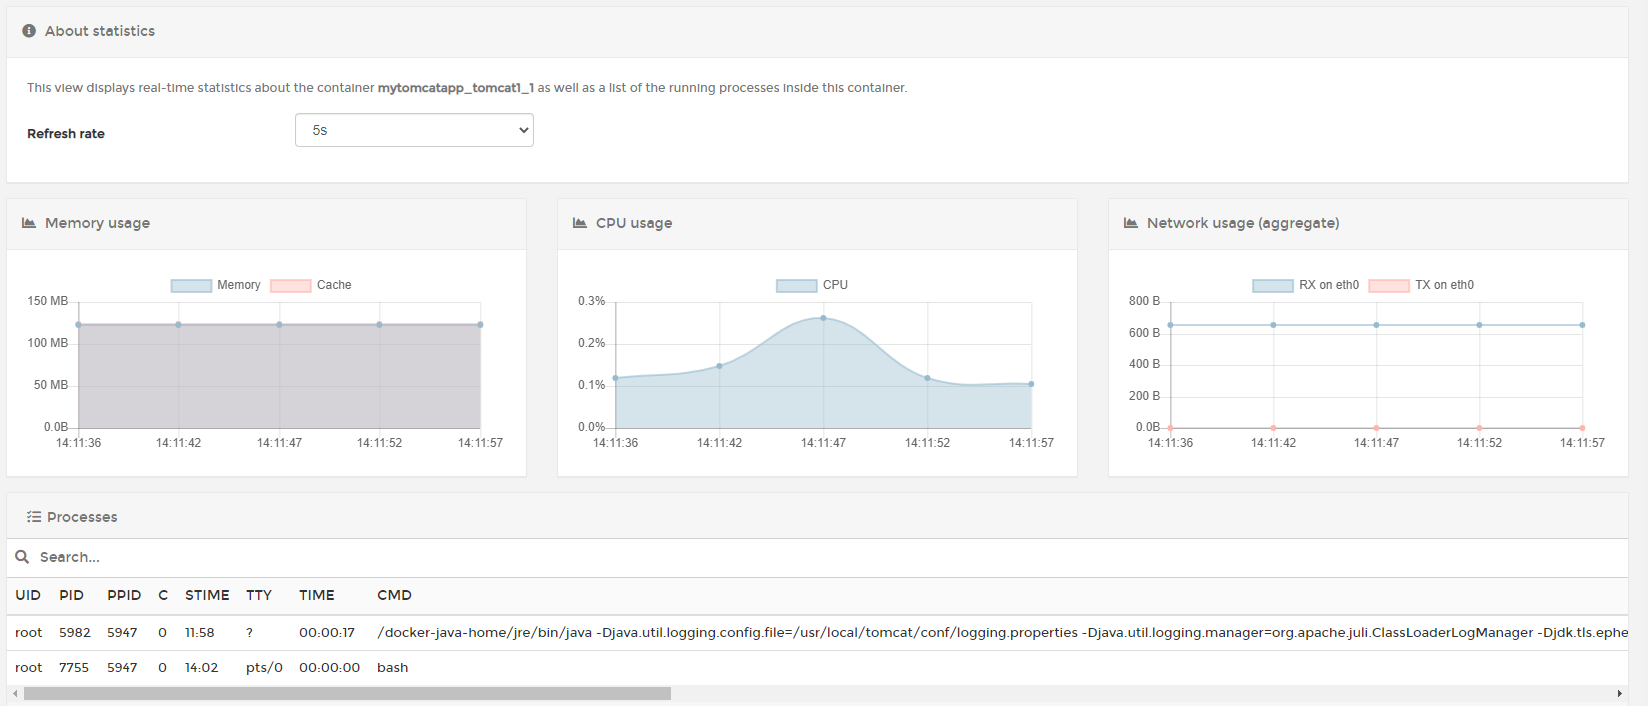1648x706 pixels.
Task: Click the Memory usage panel title
Action: click(x=97, y=223)
